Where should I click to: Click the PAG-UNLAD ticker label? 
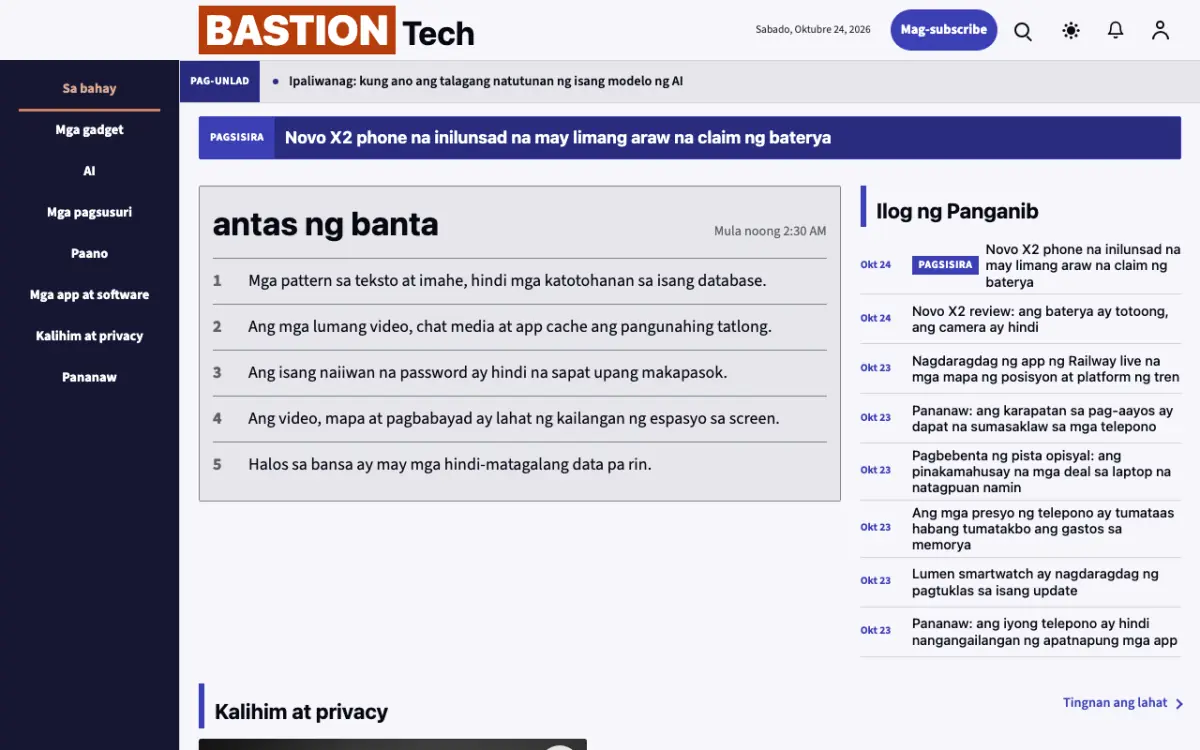coord(220,81)
